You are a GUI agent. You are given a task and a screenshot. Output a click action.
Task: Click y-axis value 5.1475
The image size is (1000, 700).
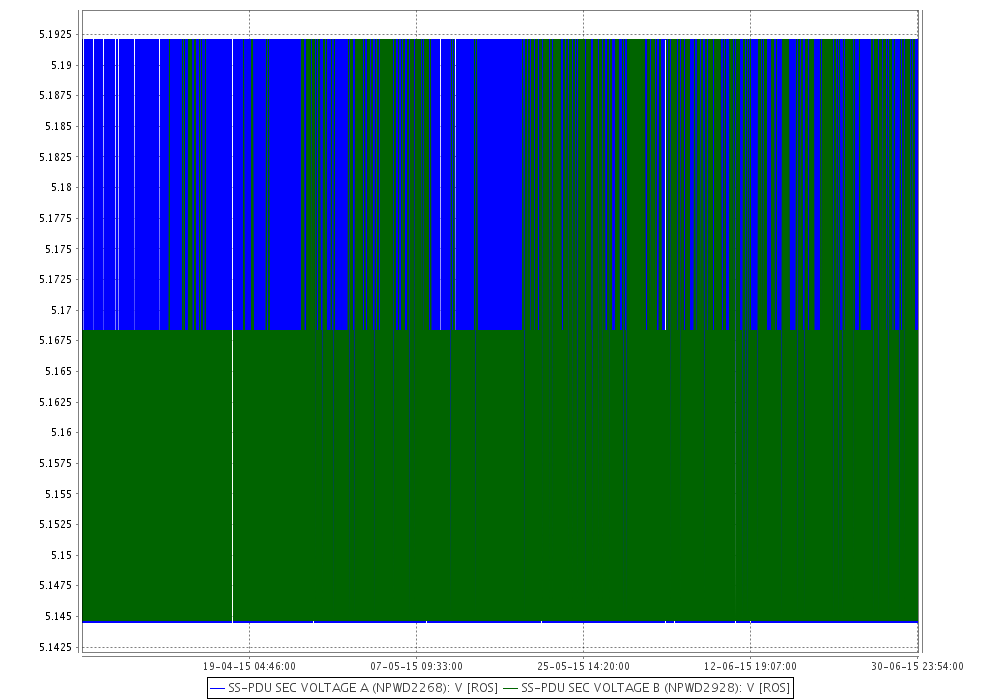(x=55, y=585)
